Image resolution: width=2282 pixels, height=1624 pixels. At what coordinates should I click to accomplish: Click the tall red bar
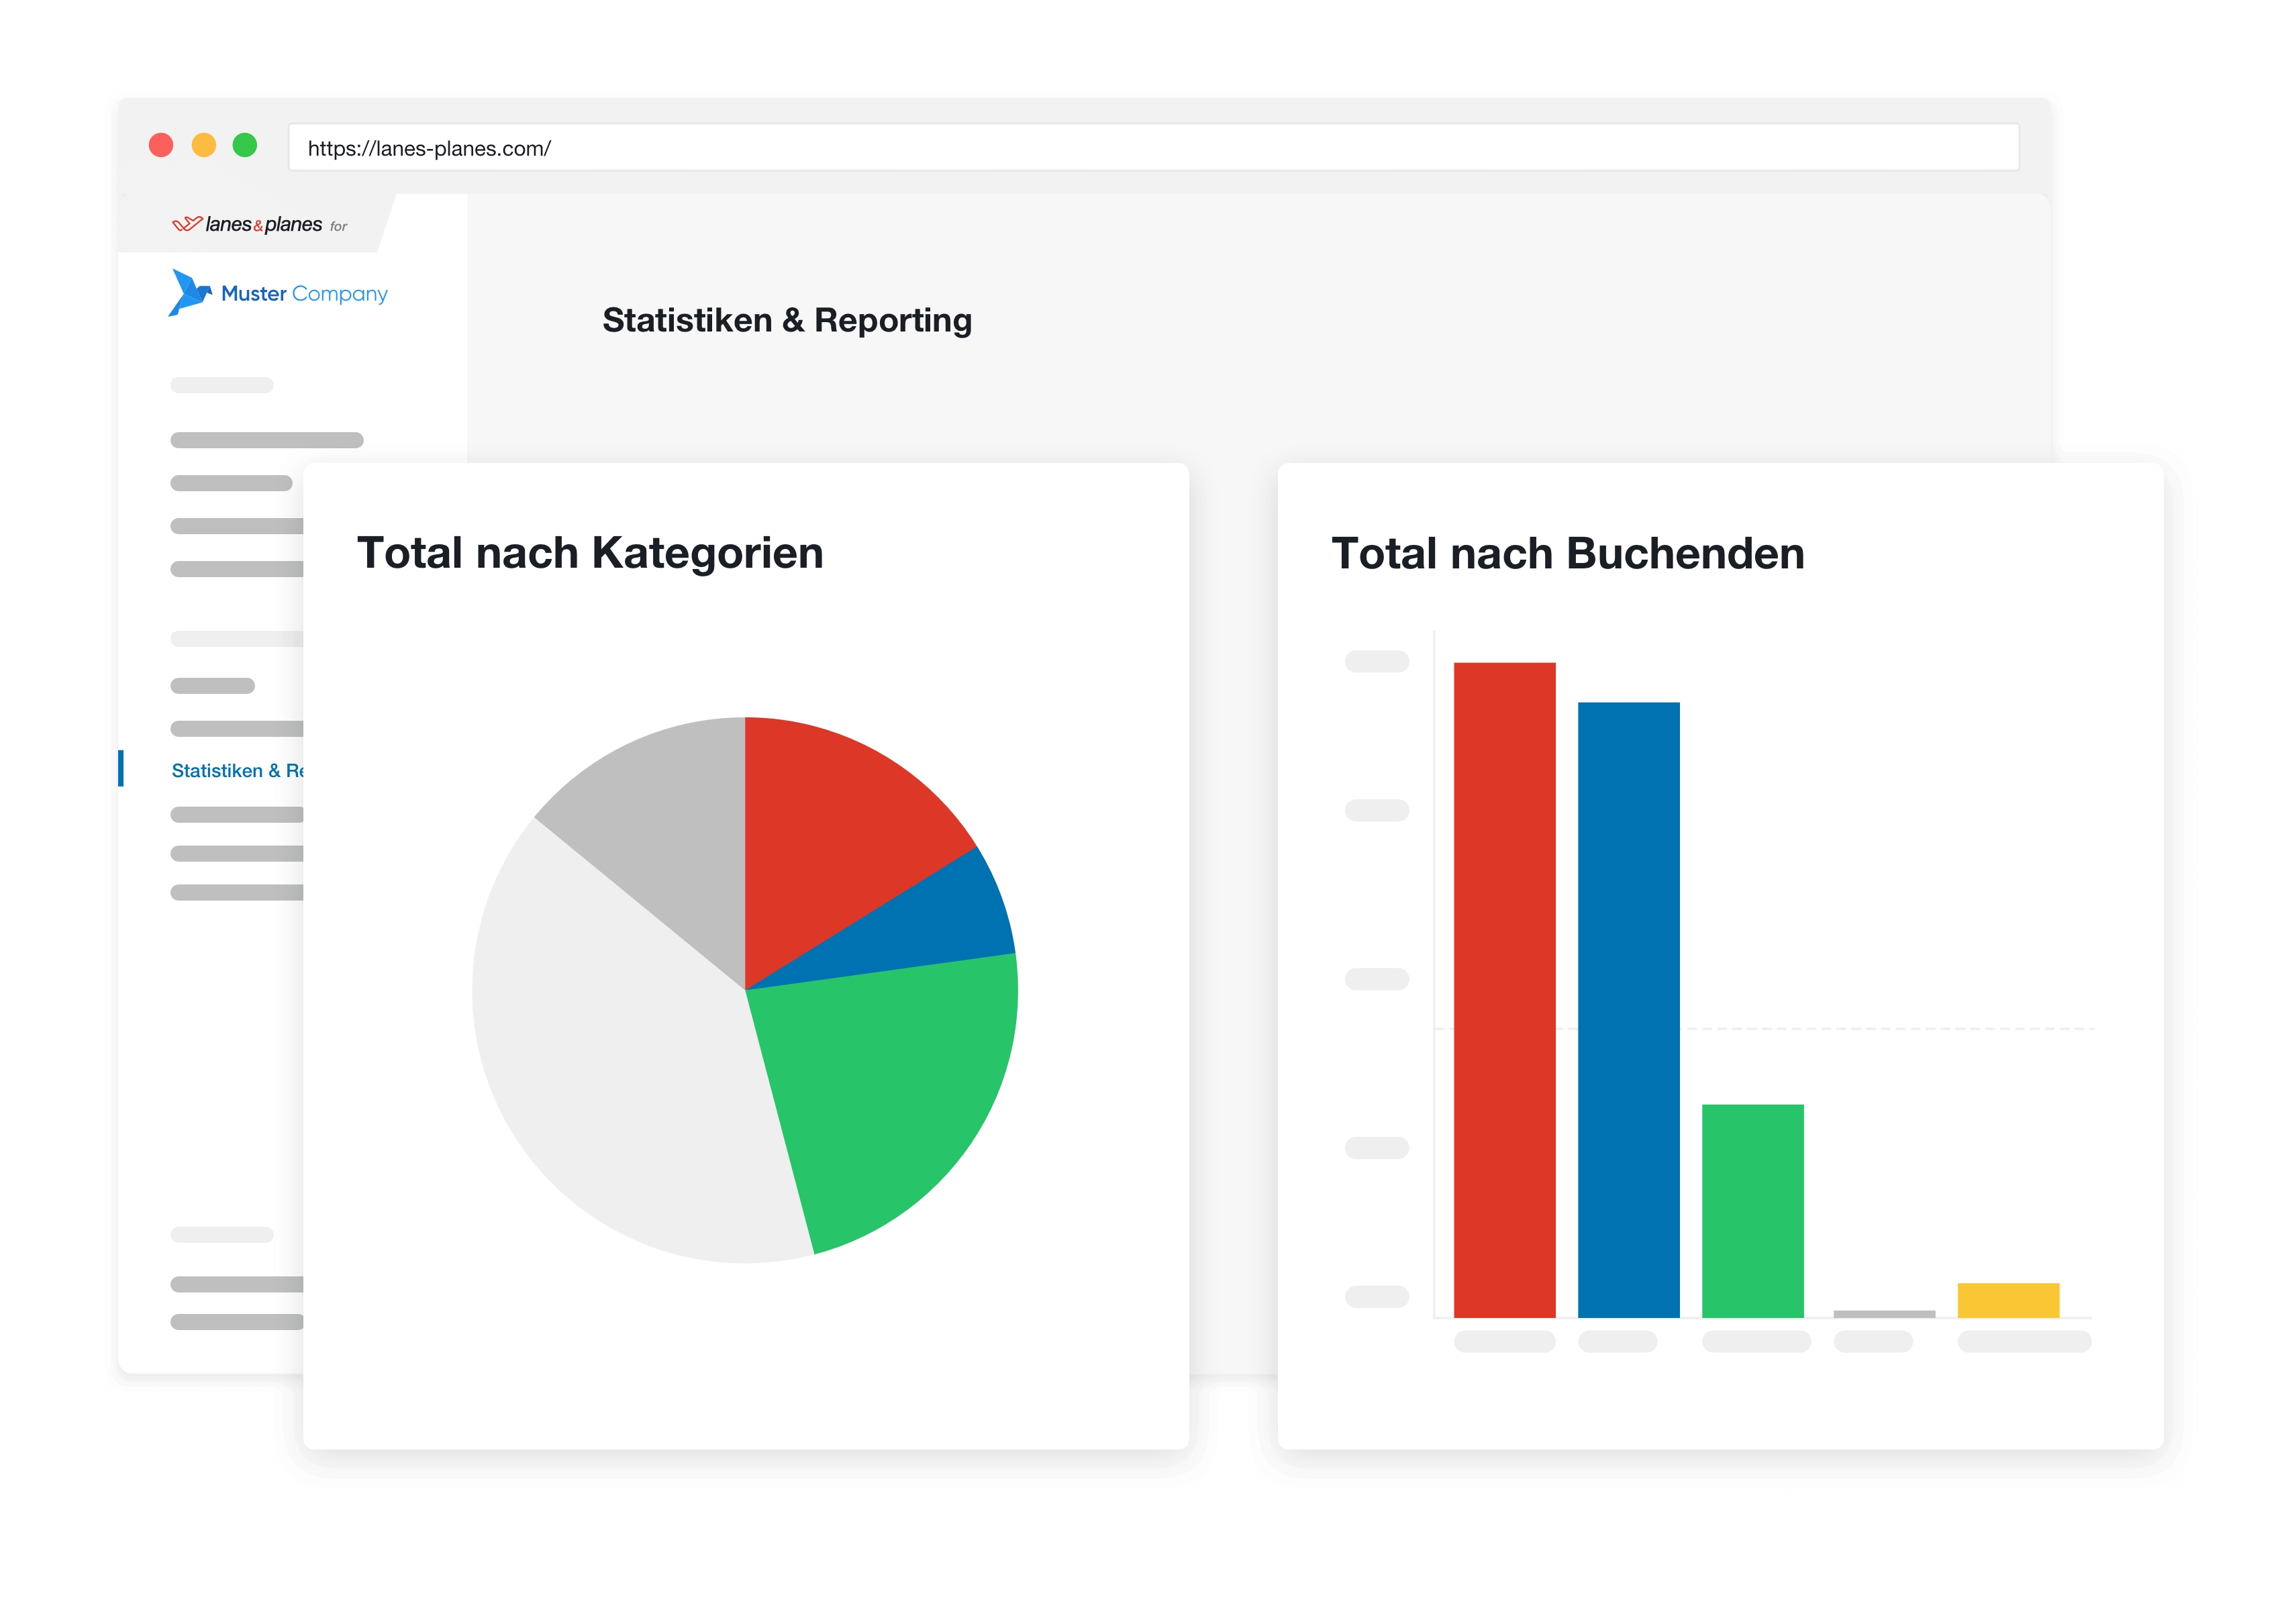click(x=1504, y=990)
